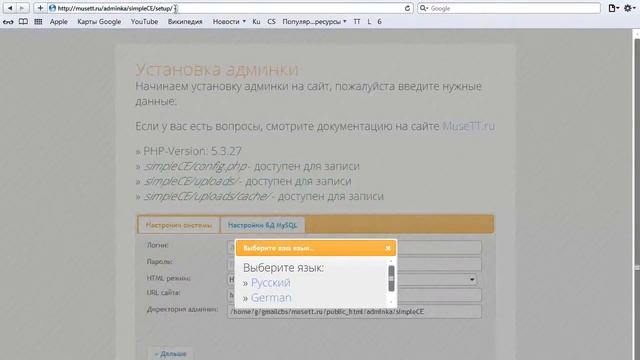The image size is (640, 360).
Task: Open the Ku bookmark
Action: coord(256,22)
